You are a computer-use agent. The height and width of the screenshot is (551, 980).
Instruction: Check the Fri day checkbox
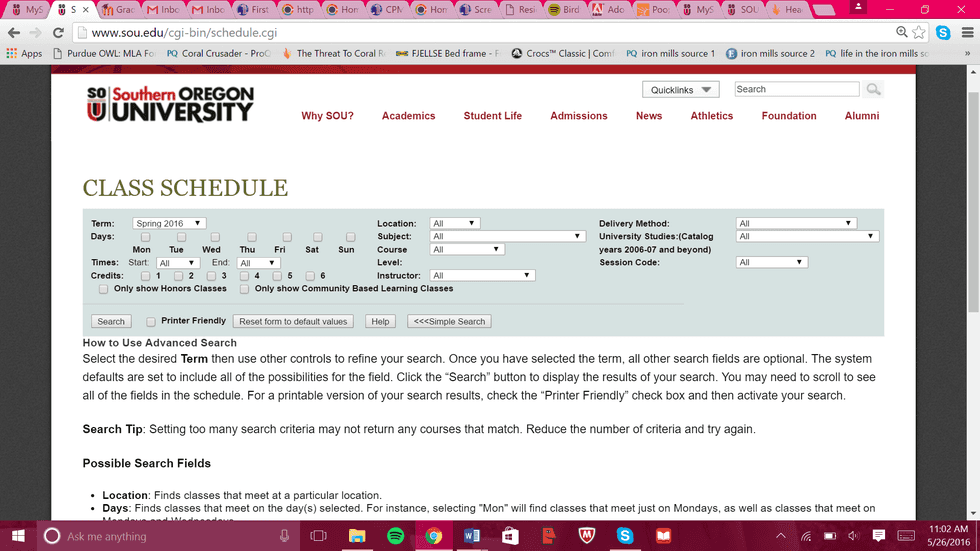[x=287, y=237]
